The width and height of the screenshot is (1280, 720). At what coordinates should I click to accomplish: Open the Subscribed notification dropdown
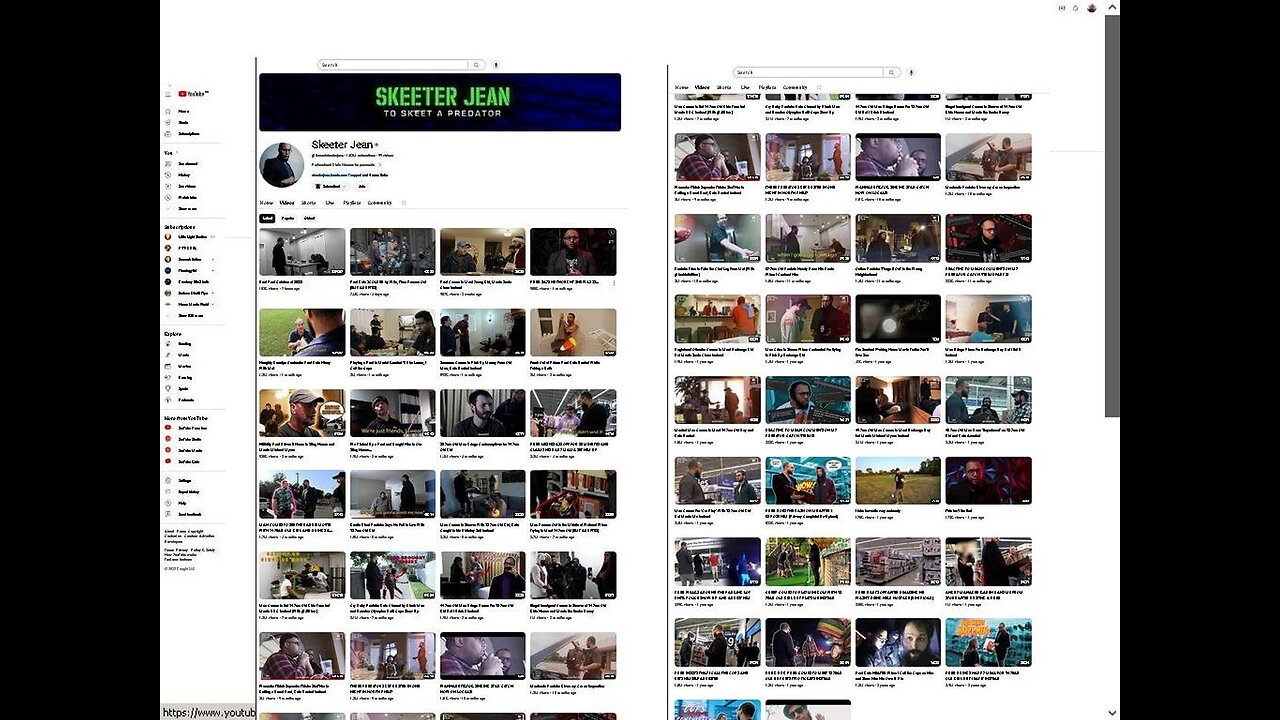tap(329, 186)
